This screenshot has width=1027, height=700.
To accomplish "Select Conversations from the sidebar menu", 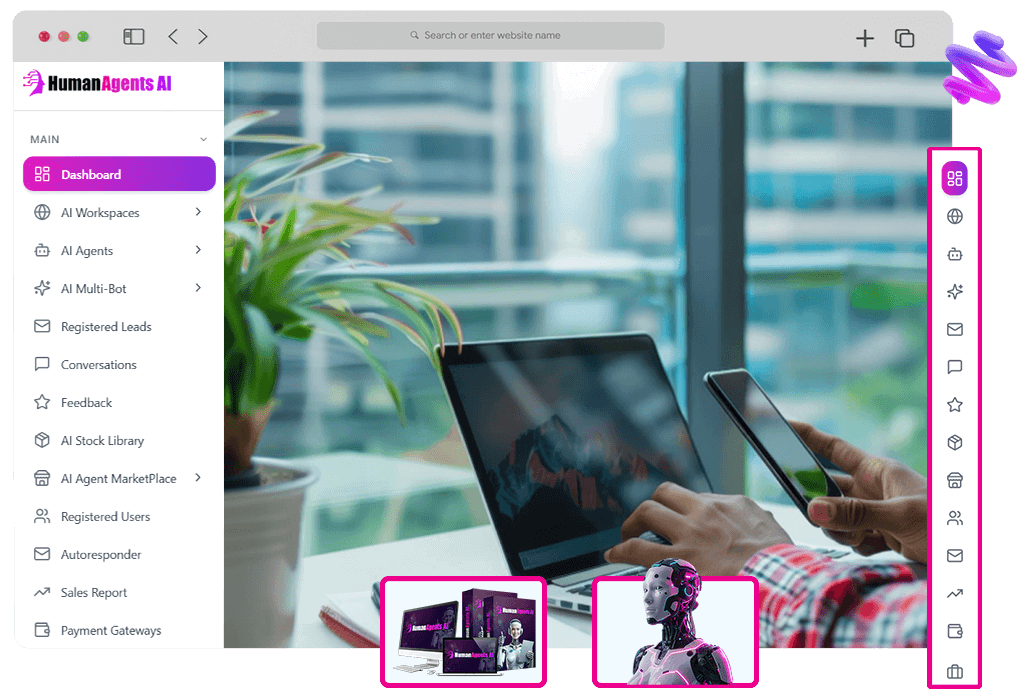I will coord(98,365).
